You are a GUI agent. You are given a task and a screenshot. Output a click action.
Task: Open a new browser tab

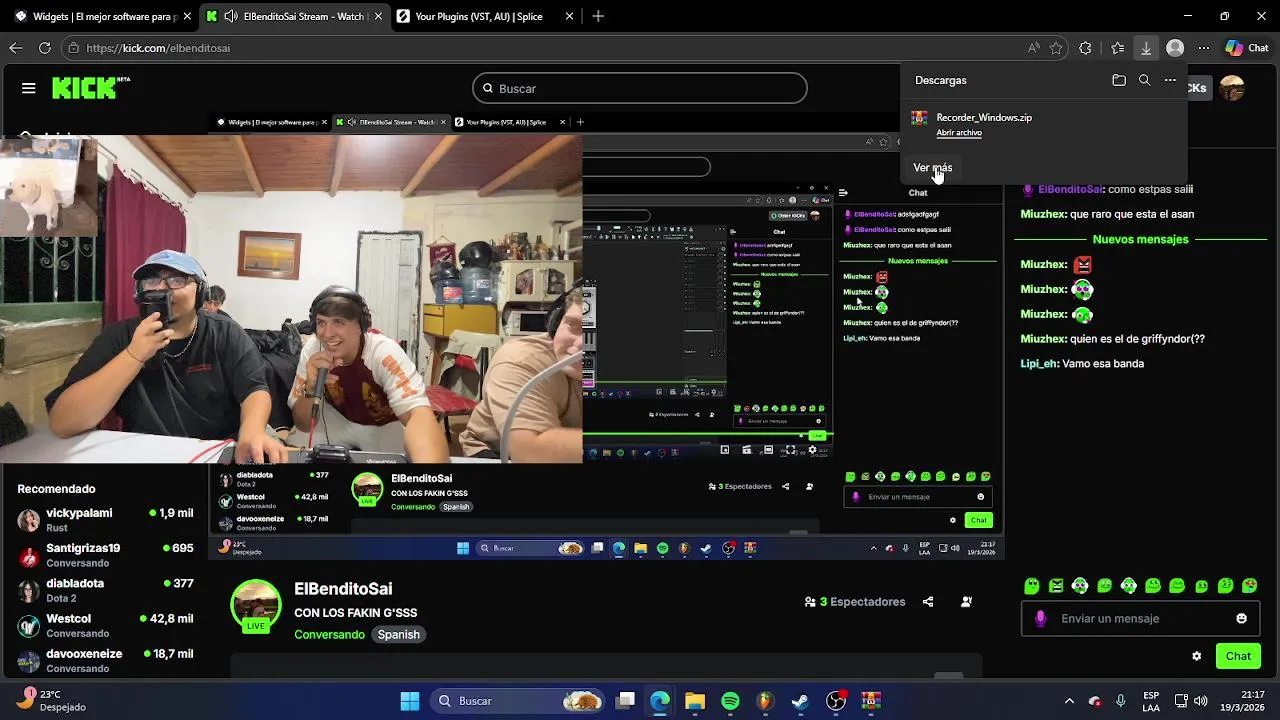598,16
